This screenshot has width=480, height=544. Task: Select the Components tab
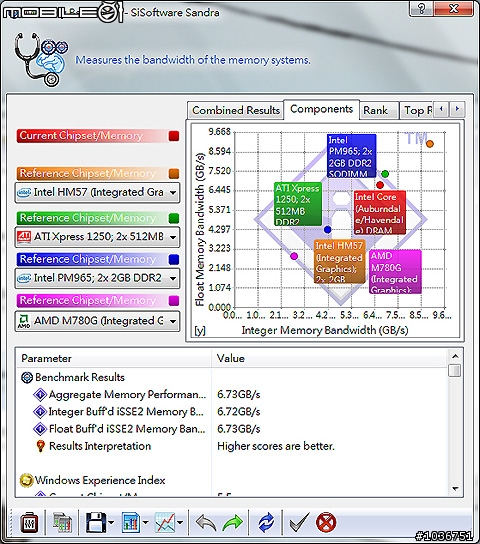point(322,109)
